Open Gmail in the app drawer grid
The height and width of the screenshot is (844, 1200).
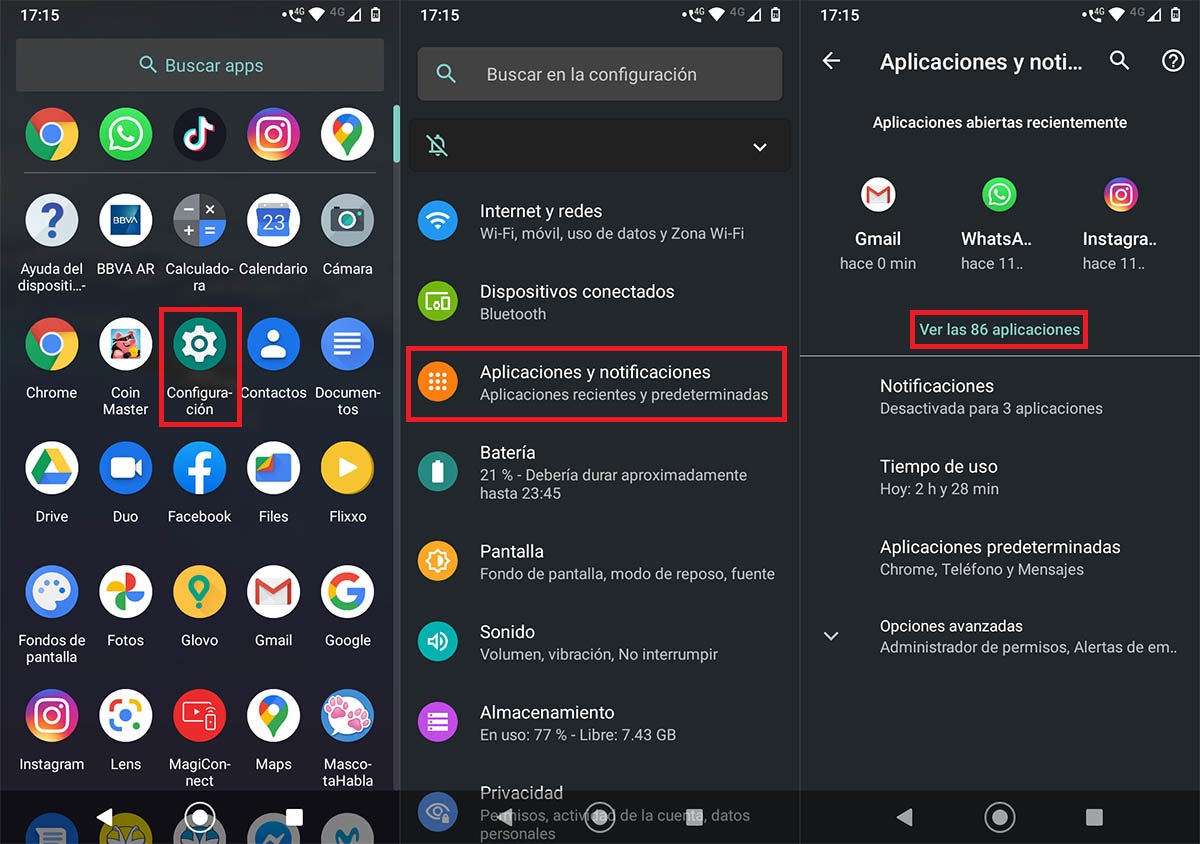273,607
